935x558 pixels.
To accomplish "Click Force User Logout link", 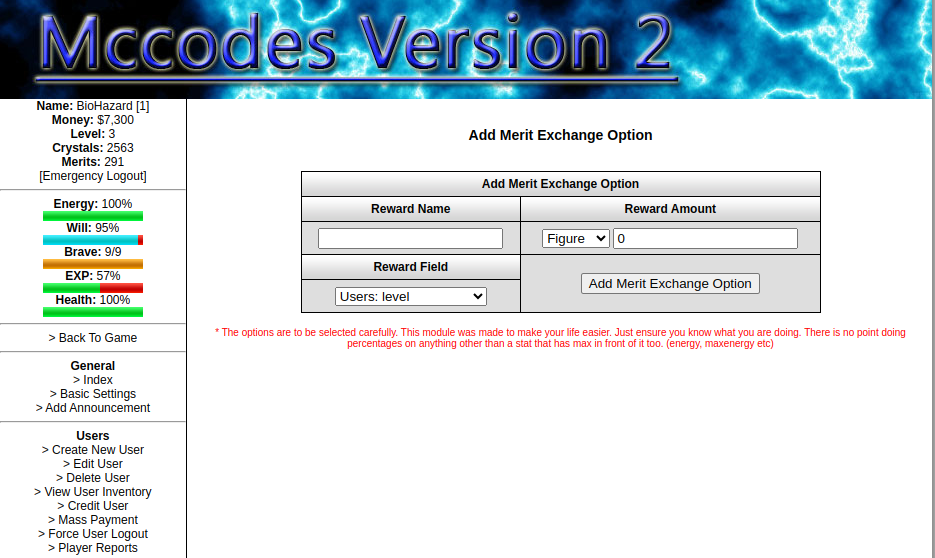I will 93,534.
